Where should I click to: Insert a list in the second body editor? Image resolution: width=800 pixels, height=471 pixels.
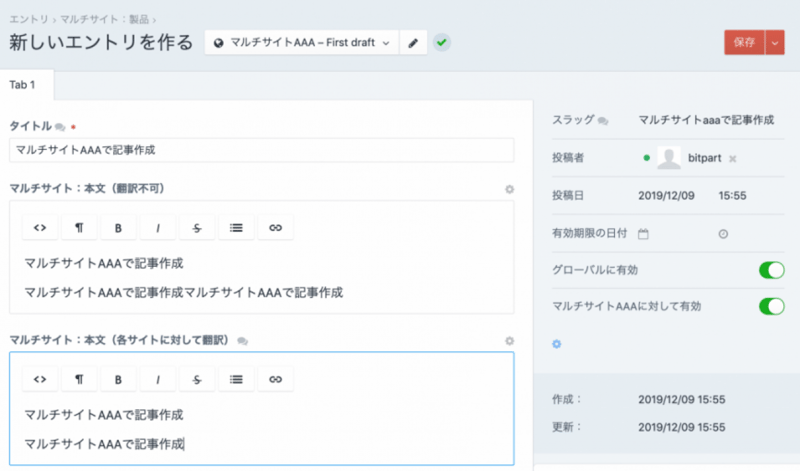(x=236, y=379)
